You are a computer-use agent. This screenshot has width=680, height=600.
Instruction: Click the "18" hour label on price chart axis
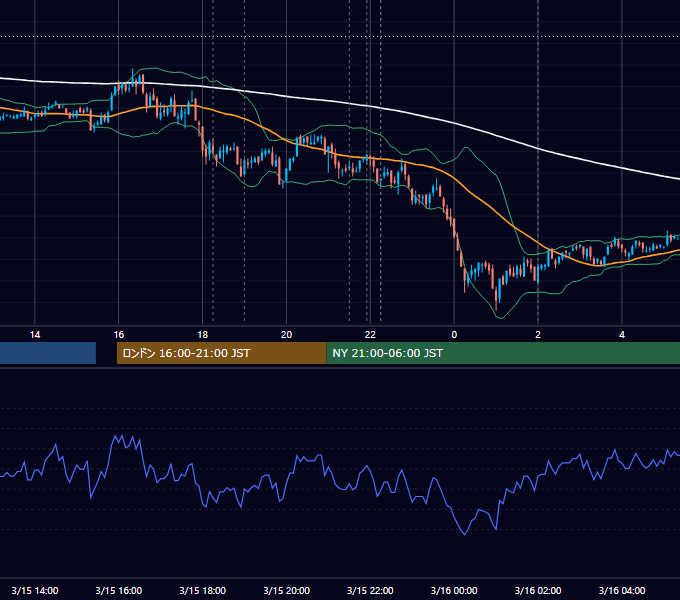203,335
